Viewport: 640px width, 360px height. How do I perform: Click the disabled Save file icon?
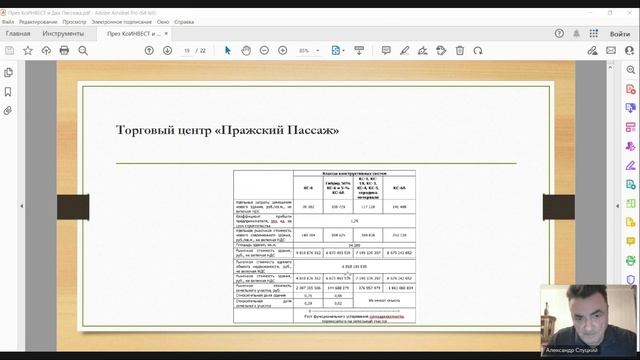(9, 51)
